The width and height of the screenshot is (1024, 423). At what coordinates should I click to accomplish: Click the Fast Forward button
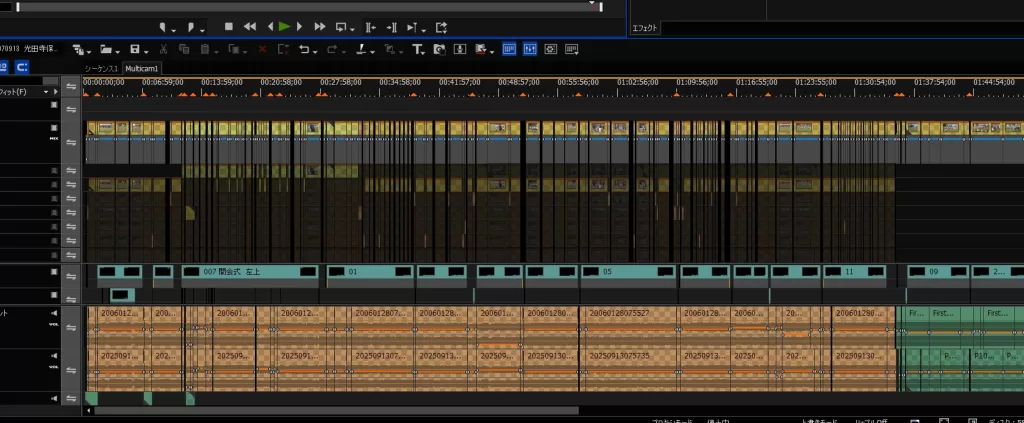320,27
